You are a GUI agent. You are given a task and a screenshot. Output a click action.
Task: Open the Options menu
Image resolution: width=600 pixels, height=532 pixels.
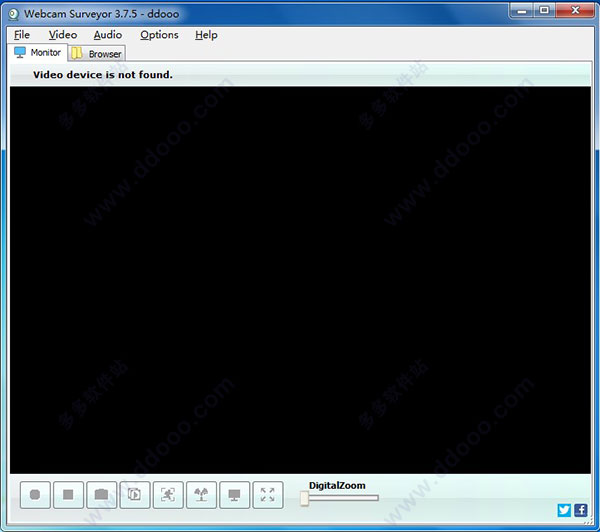159,35
